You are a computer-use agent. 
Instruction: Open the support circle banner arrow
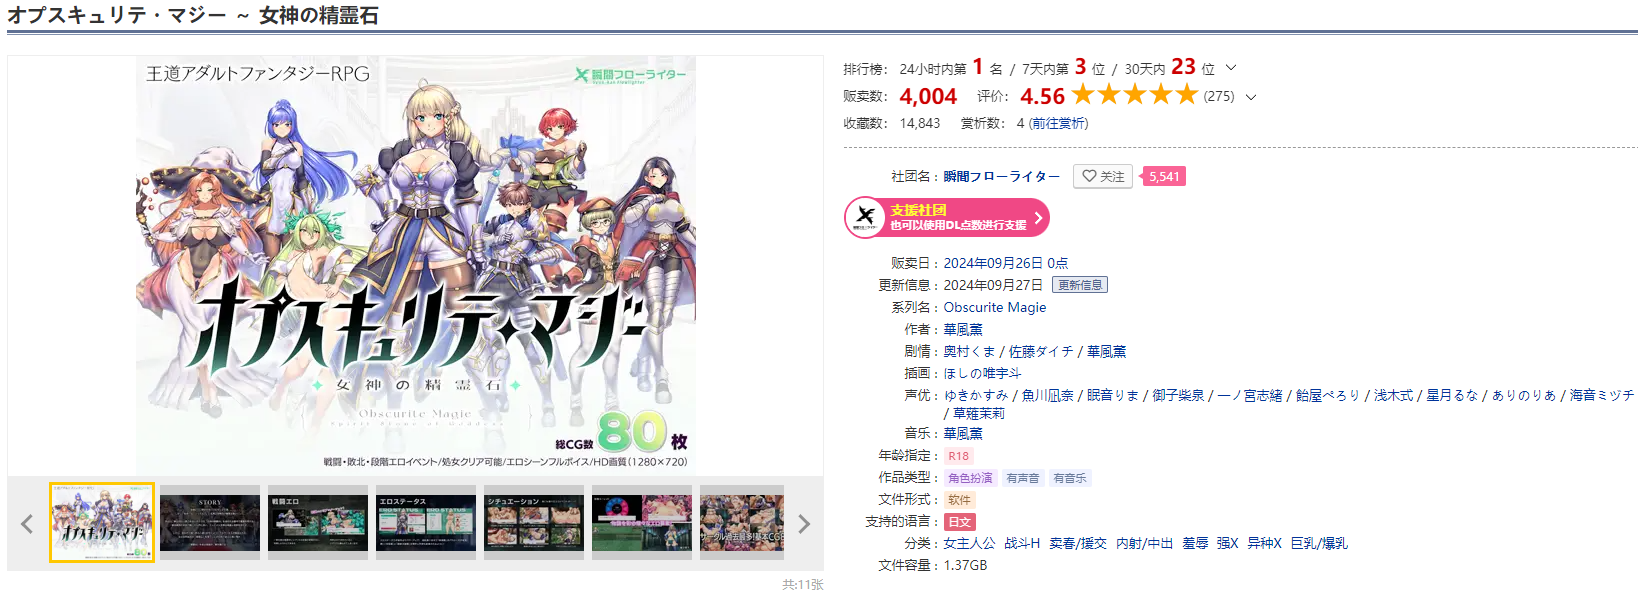coord(1038,217)
